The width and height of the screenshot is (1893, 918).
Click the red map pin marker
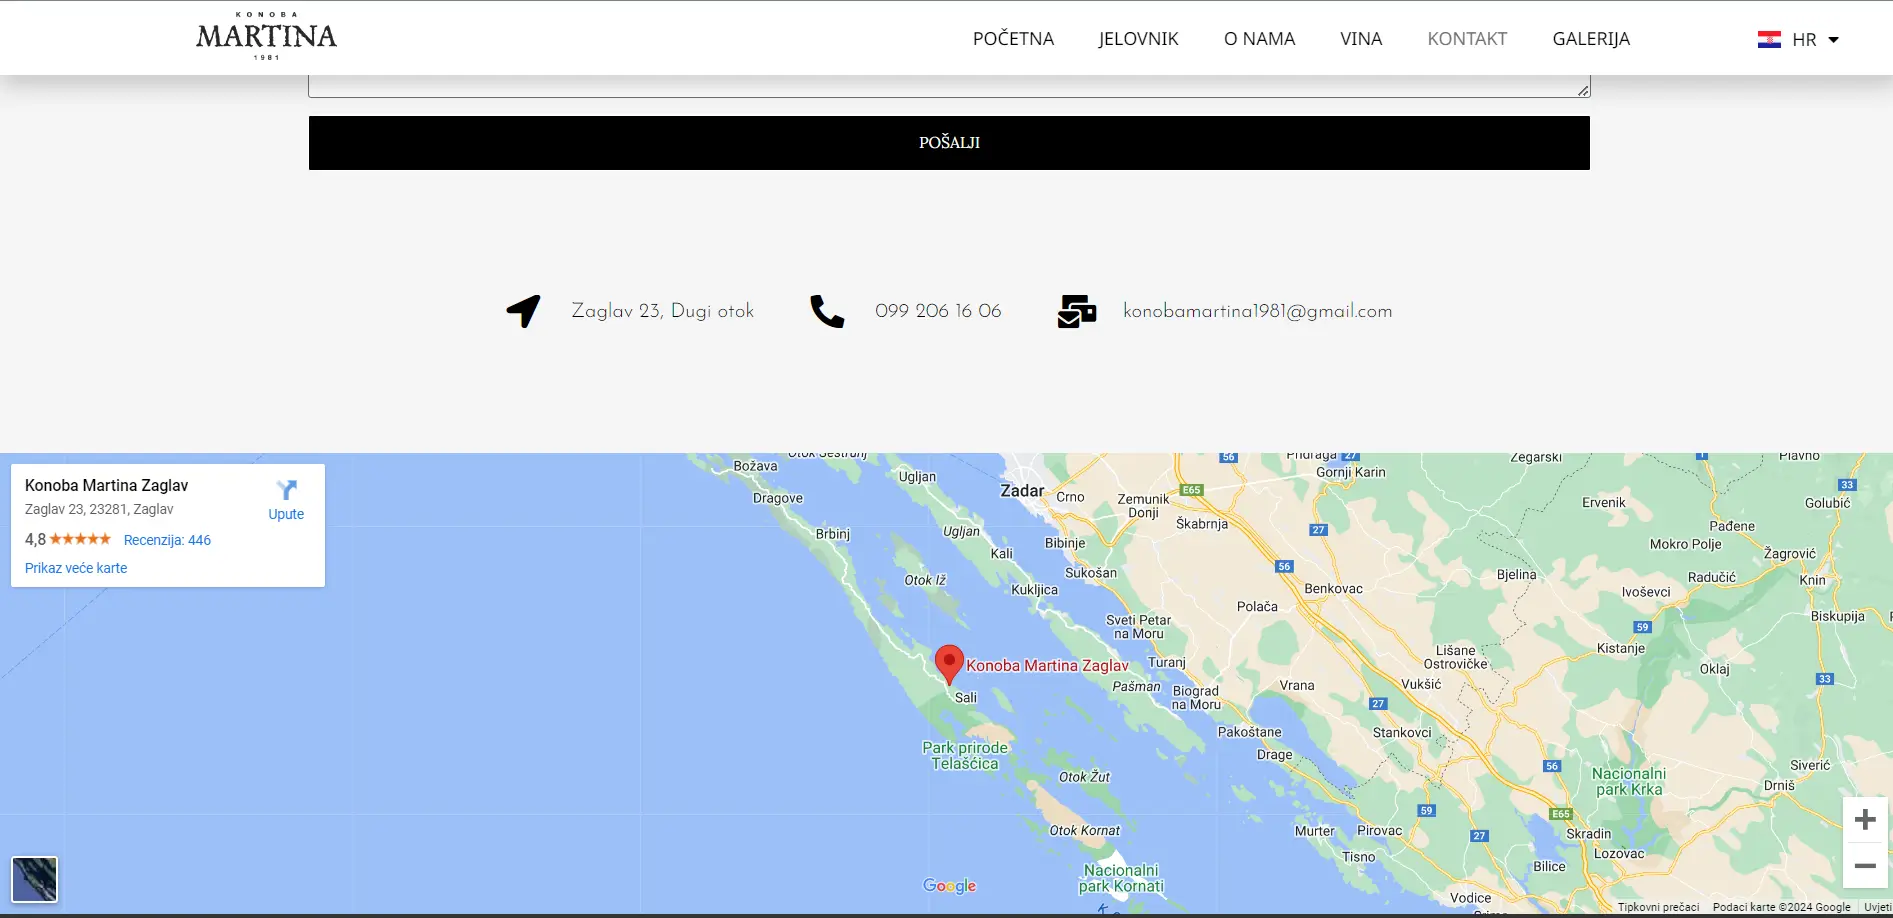(948, 663)
